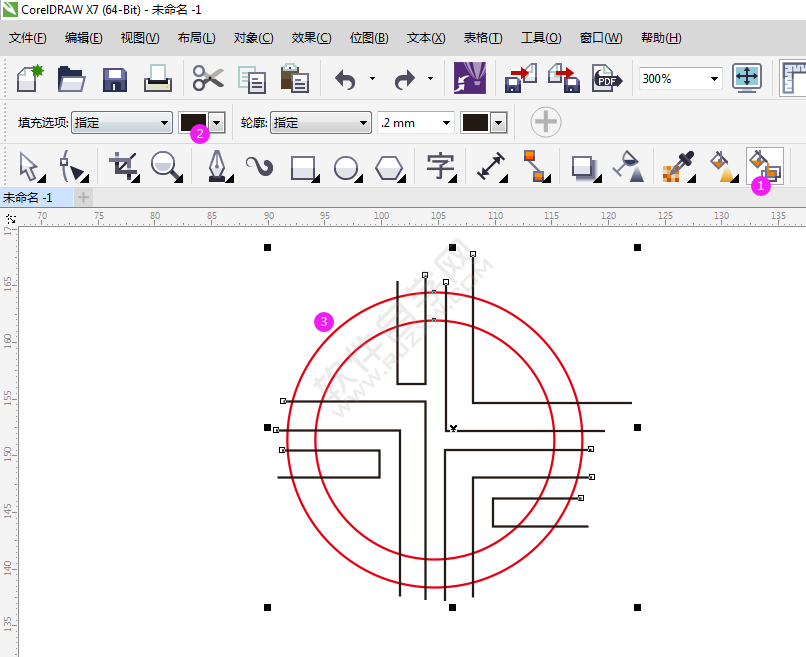Image resolution: width=806 pixels, height=657 pixels.
Task: Select the Rectangle tool
Action: pos(303,167)
